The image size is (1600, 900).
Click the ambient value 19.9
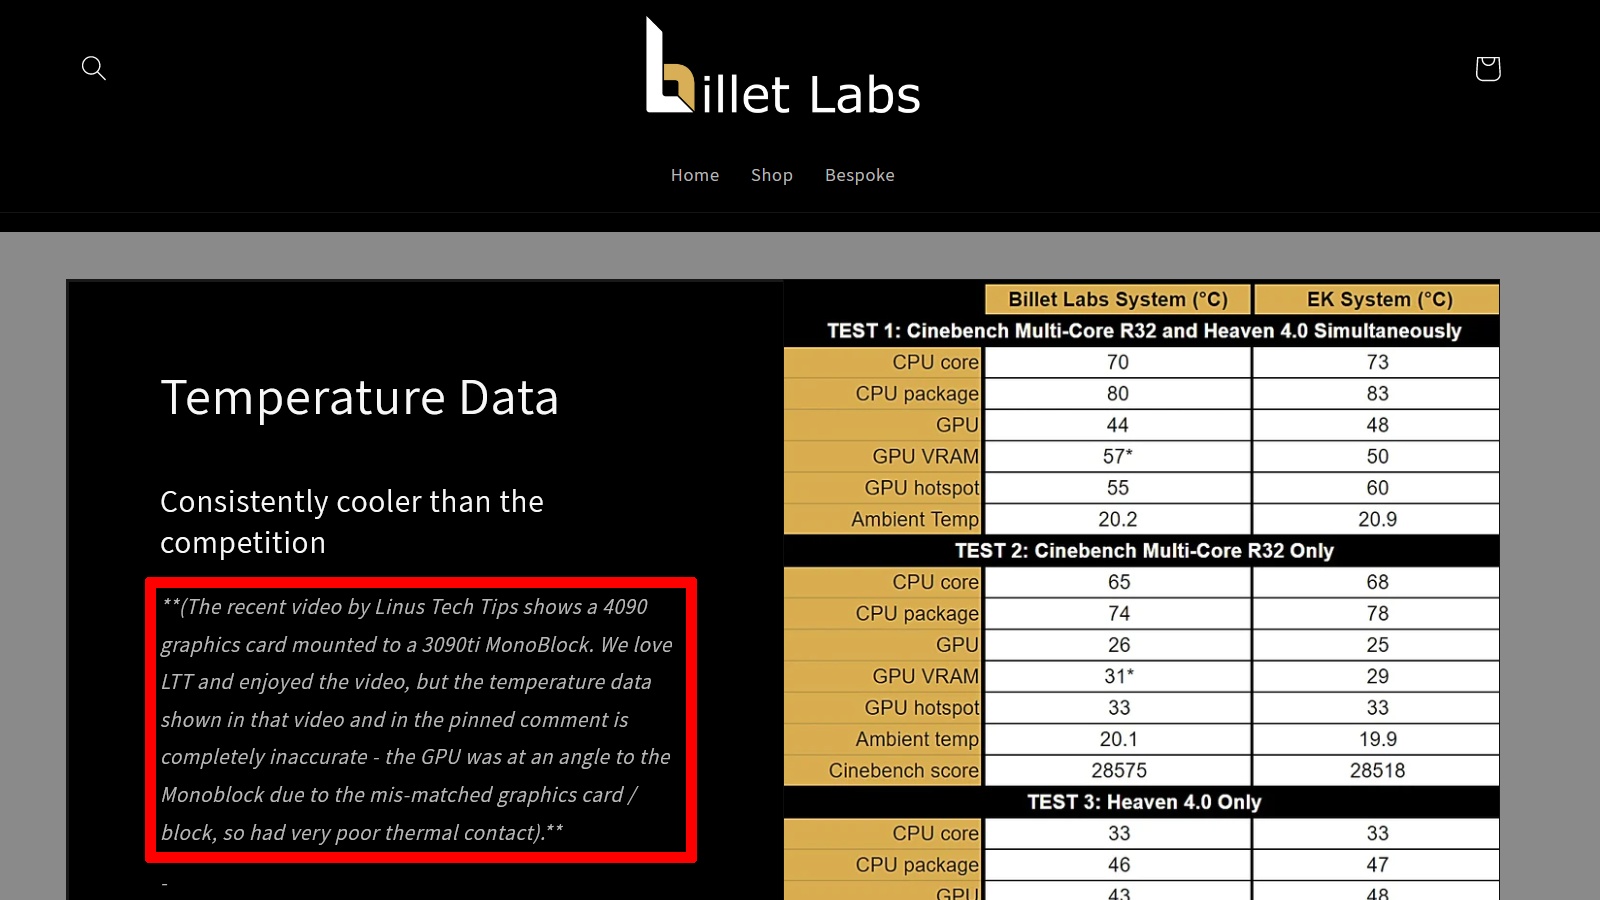pos(1378,740)
